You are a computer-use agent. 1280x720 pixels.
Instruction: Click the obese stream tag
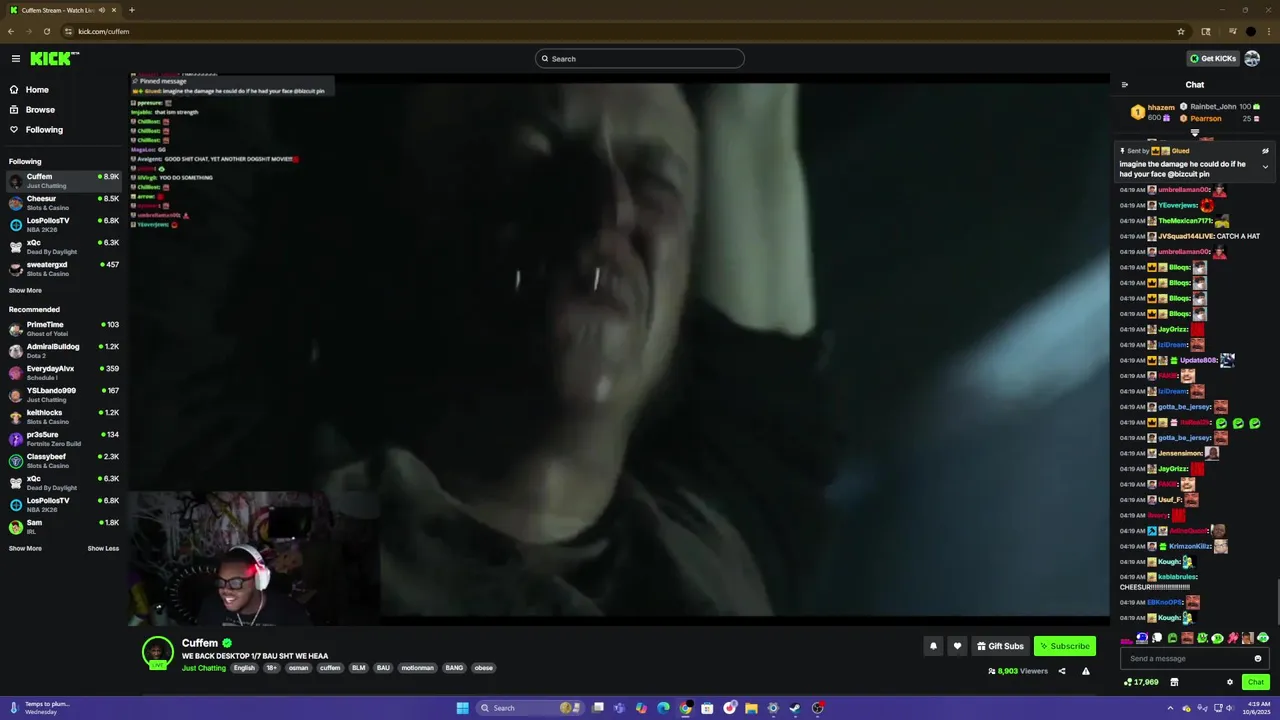tap(483, 668)
